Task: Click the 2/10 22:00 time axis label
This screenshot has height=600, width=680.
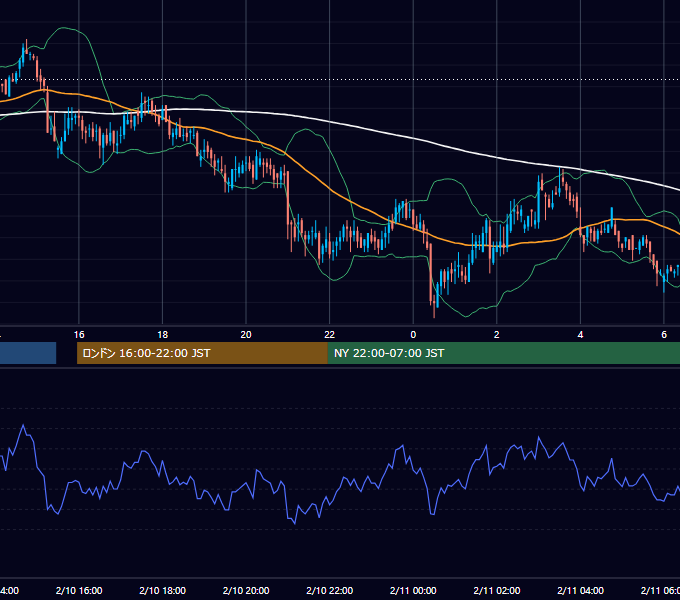Action: tap(330, 590)
